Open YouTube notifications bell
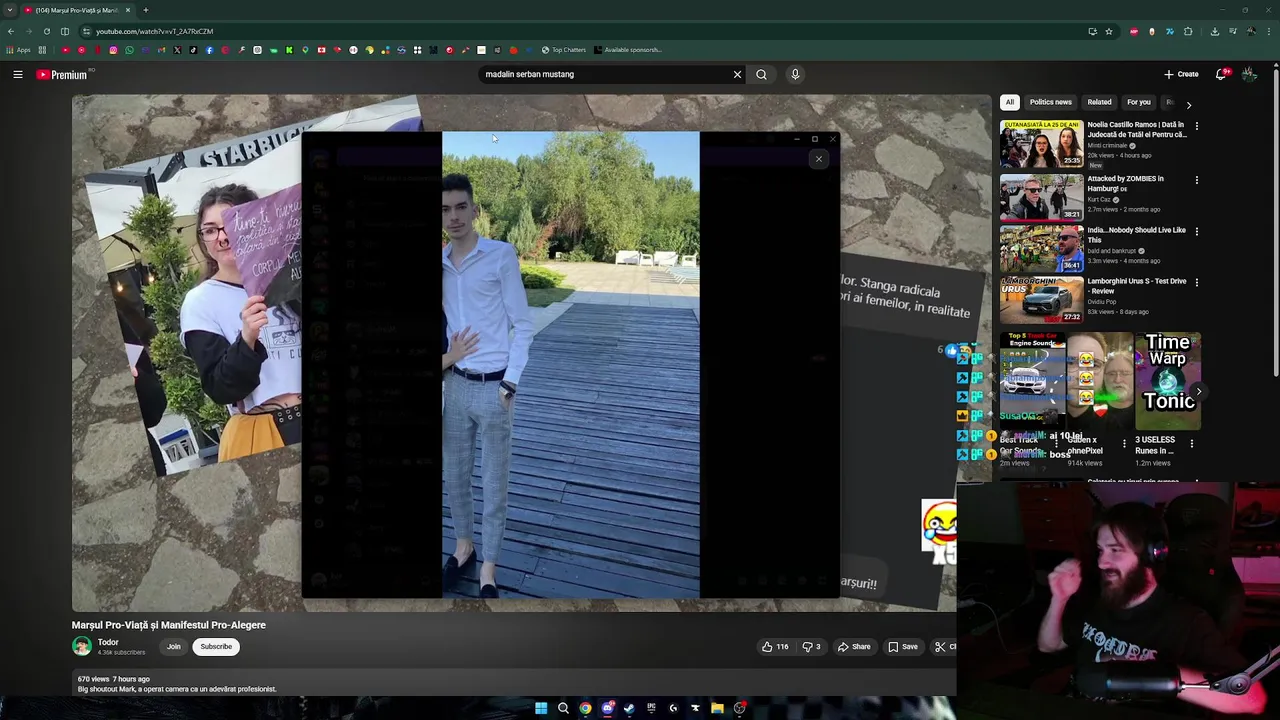This screenshot has height=720, width=1280. click(1221, 74)
